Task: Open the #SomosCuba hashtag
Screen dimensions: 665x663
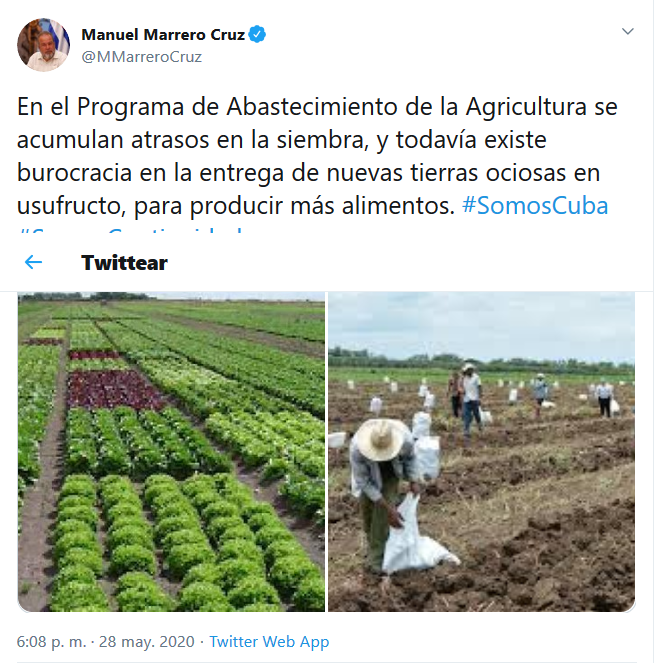Action: [x=535, y=206]
